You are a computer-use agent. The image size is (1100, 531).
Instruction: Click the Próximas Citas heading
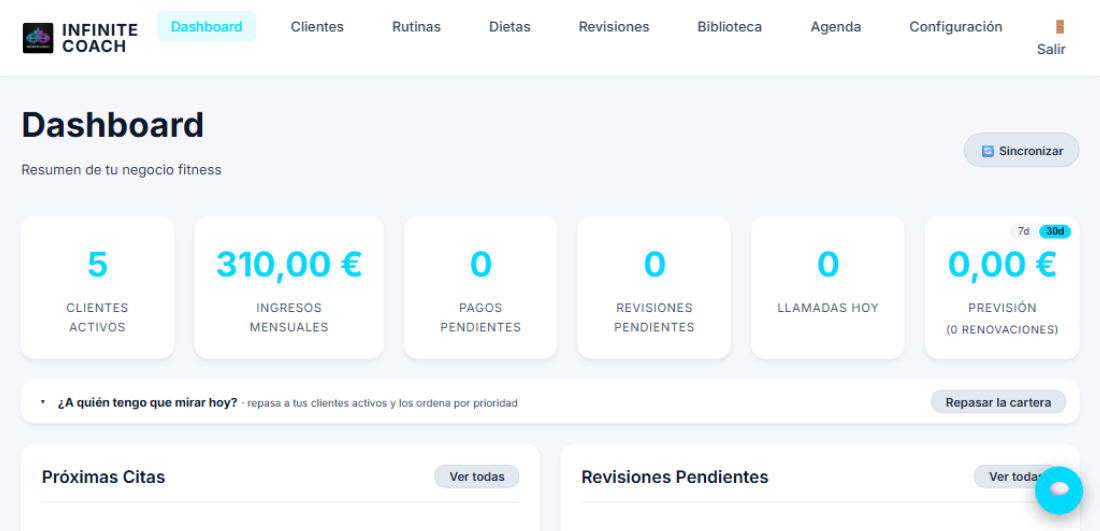[x=104, y=477]
